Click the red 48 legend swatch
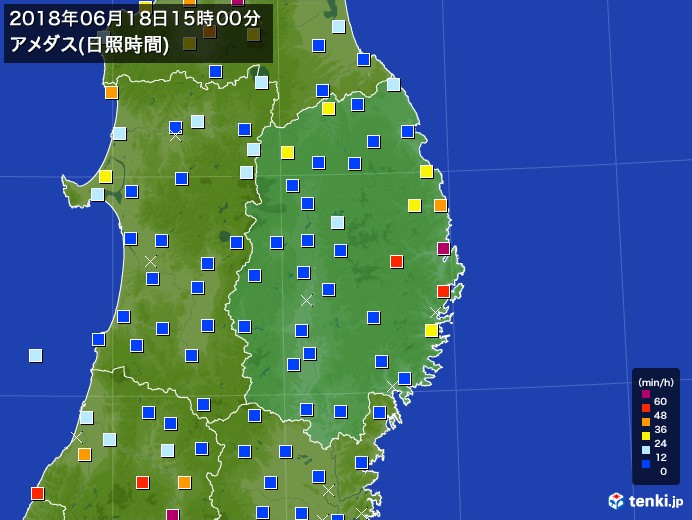 646,408
